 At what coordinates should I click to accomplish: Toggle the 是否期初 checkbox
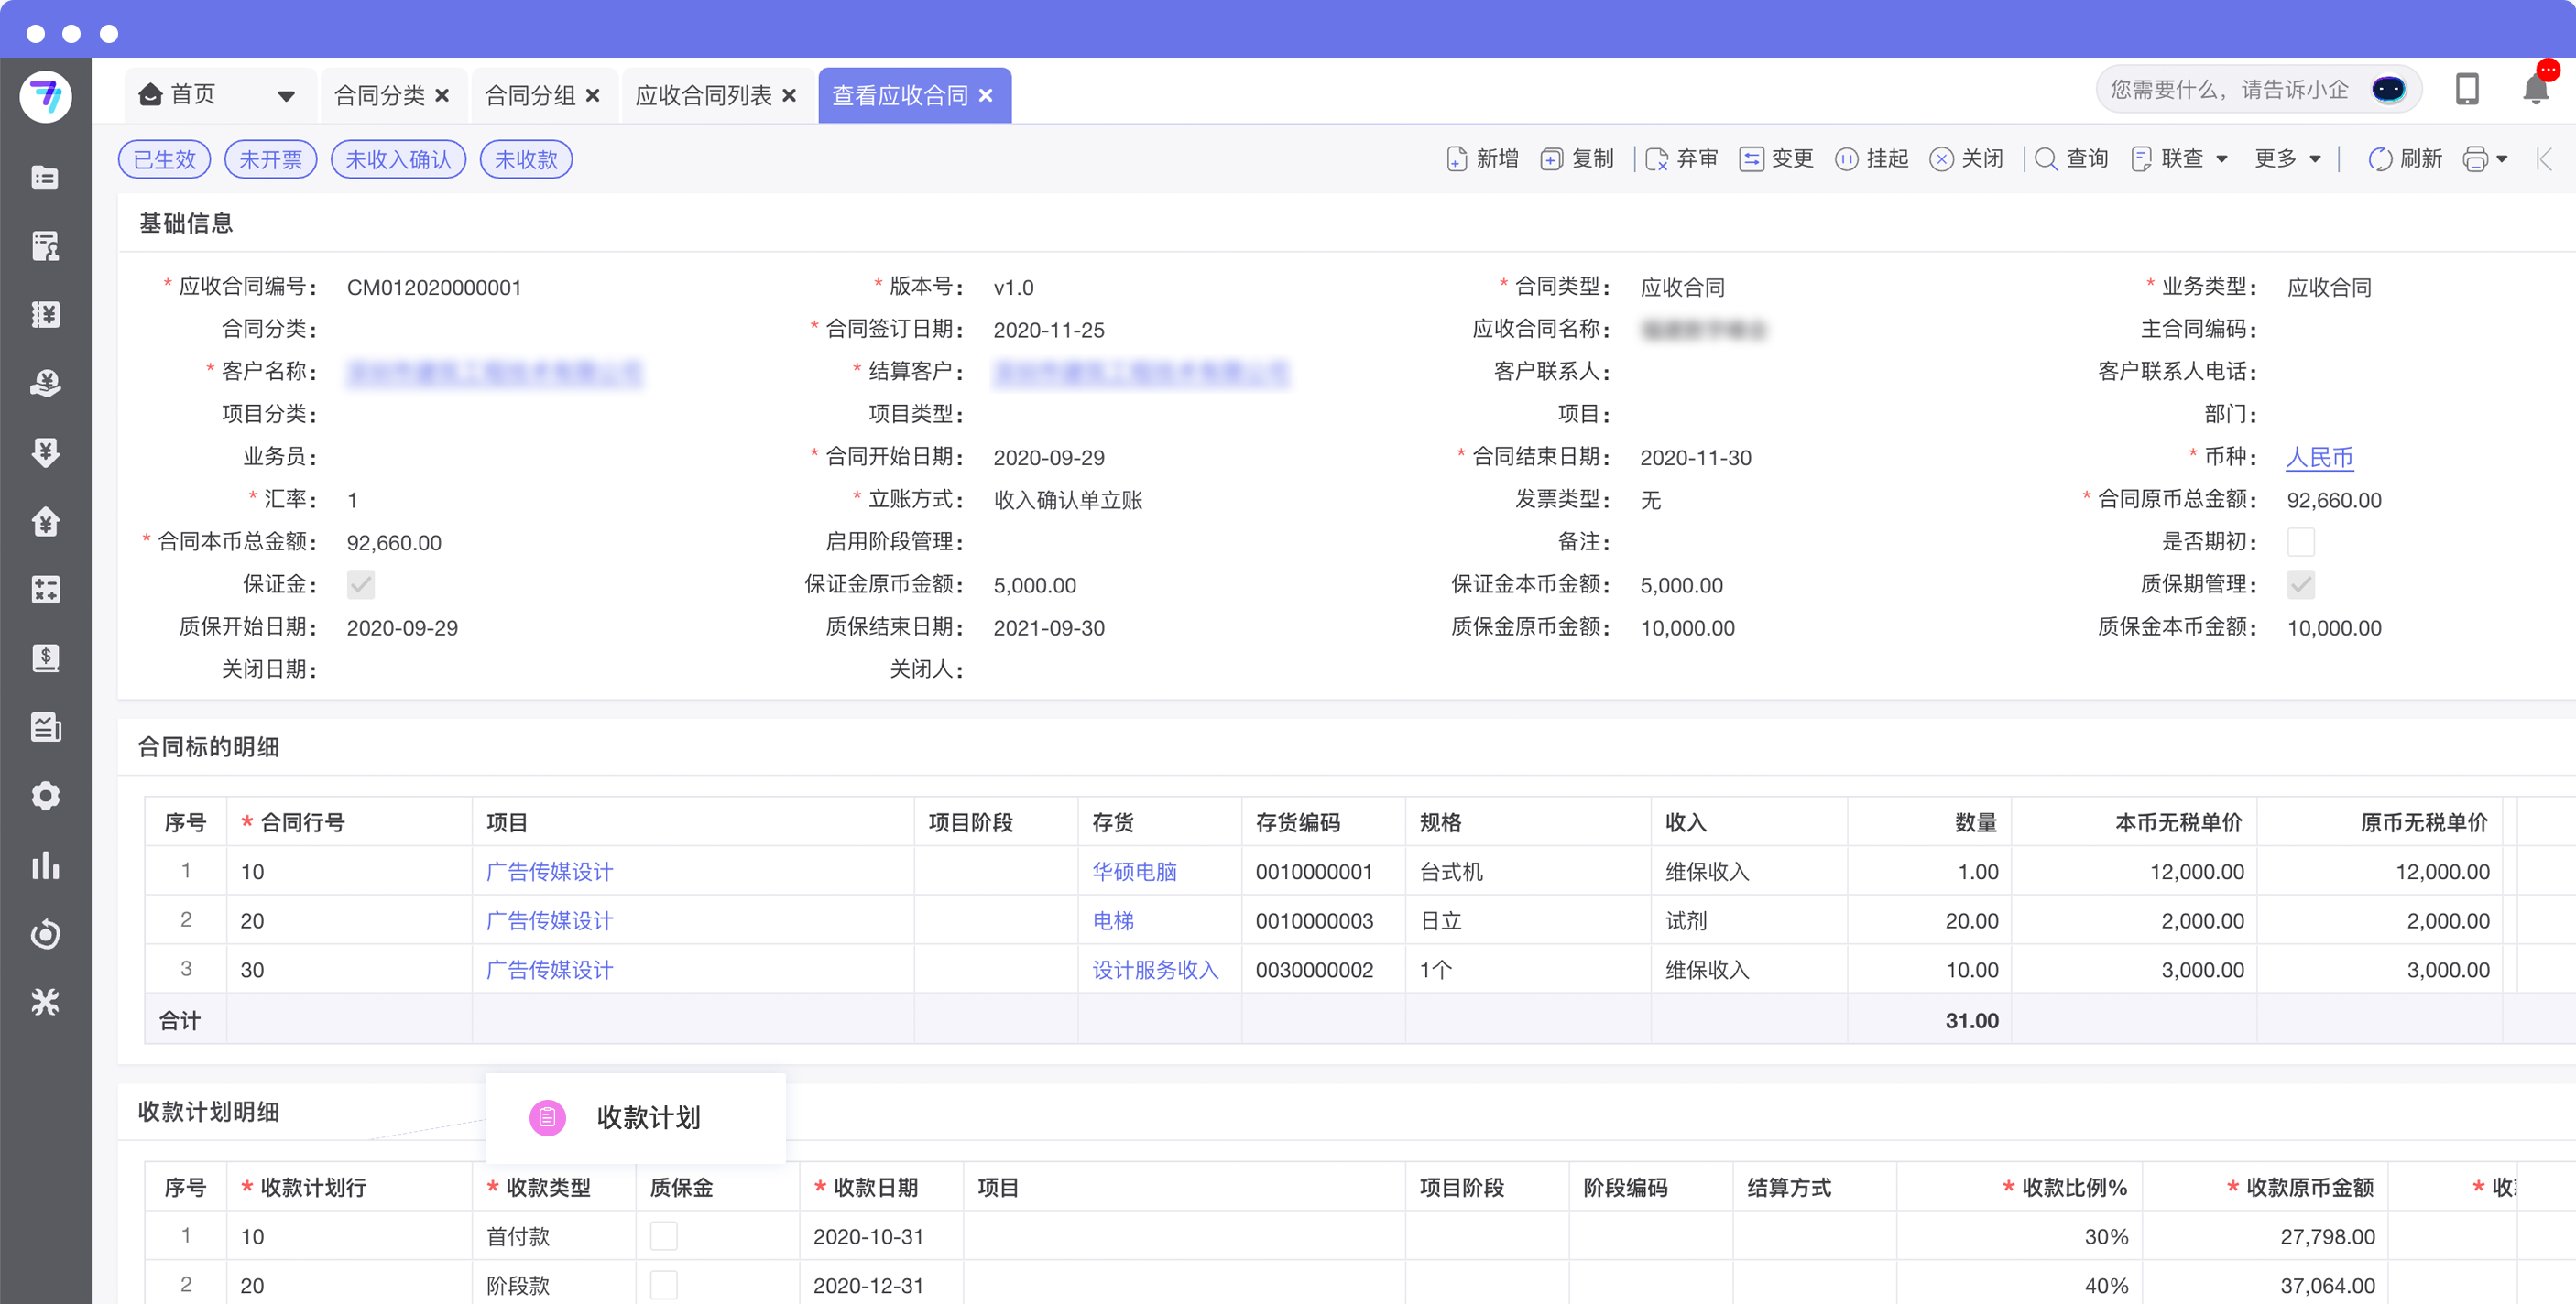(2300, 542)
